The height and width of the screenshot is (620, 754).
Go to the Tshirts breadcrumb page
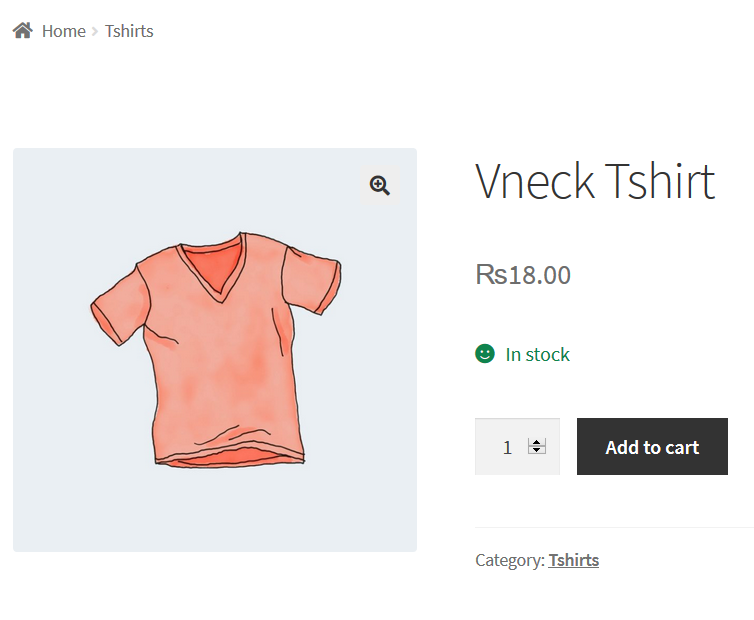pyautogui.click(x=129, y=31)
